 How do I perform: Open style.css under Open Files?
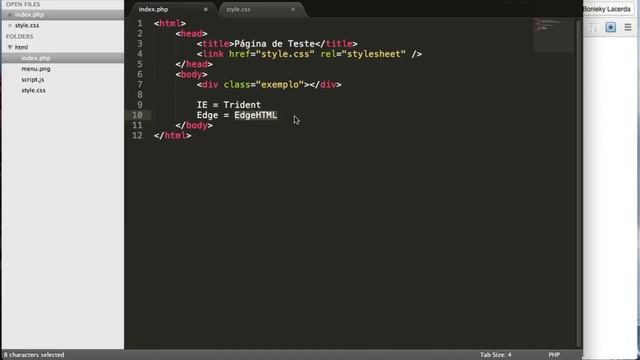27,25
